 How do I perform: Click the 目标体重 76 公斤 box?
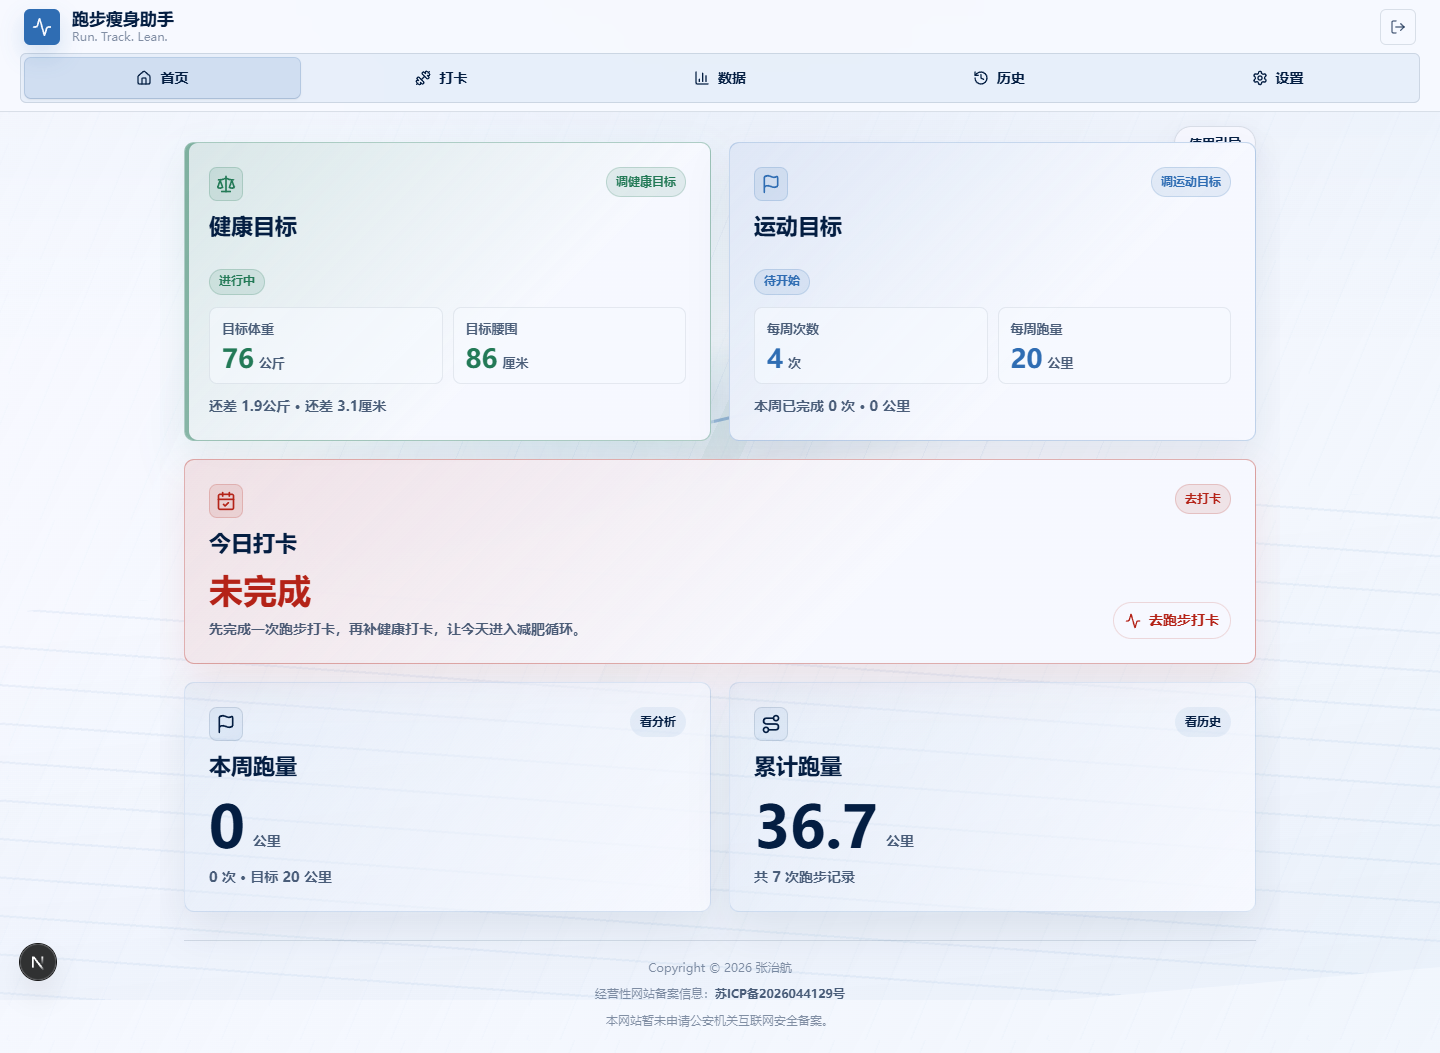pos(326,345)
